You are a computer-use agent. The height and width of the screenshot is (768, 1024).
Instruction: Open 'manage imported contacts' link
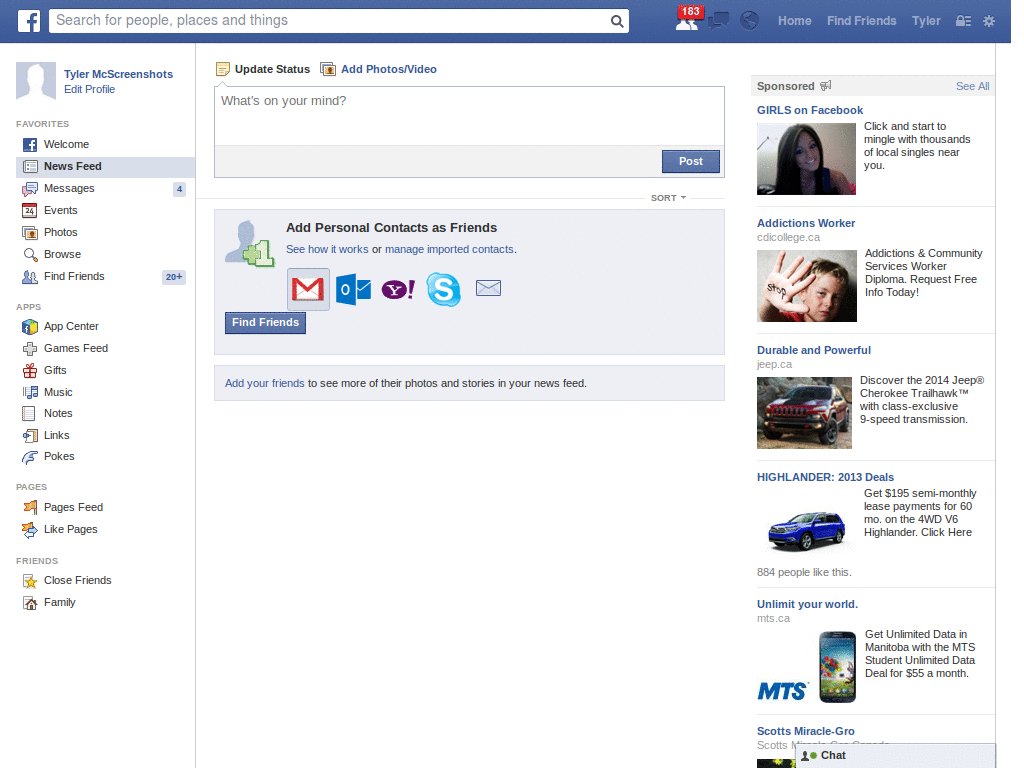pyautogui.click(x=449, y=249)
